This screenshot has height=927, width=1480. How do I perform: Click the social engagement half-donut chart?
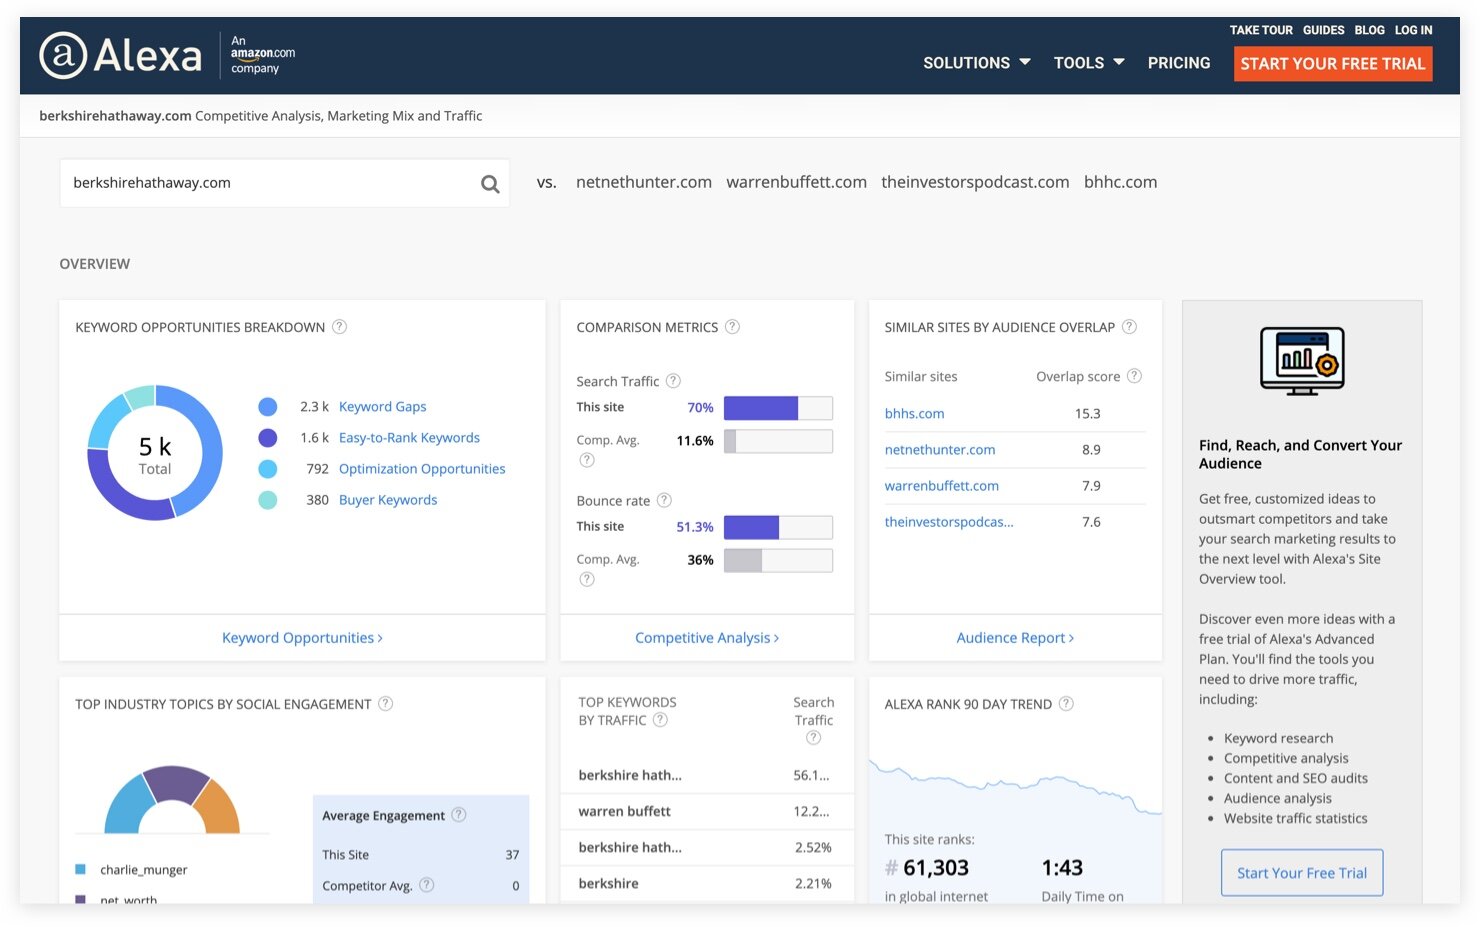pyautogui.click(x=172, y=800)
